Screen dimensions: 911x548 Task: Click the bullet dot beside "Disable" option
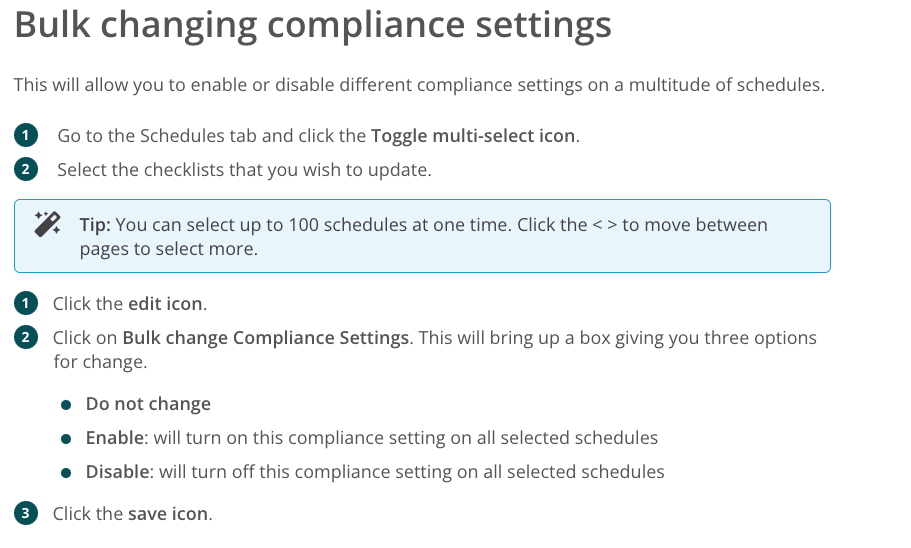(66, 472)
